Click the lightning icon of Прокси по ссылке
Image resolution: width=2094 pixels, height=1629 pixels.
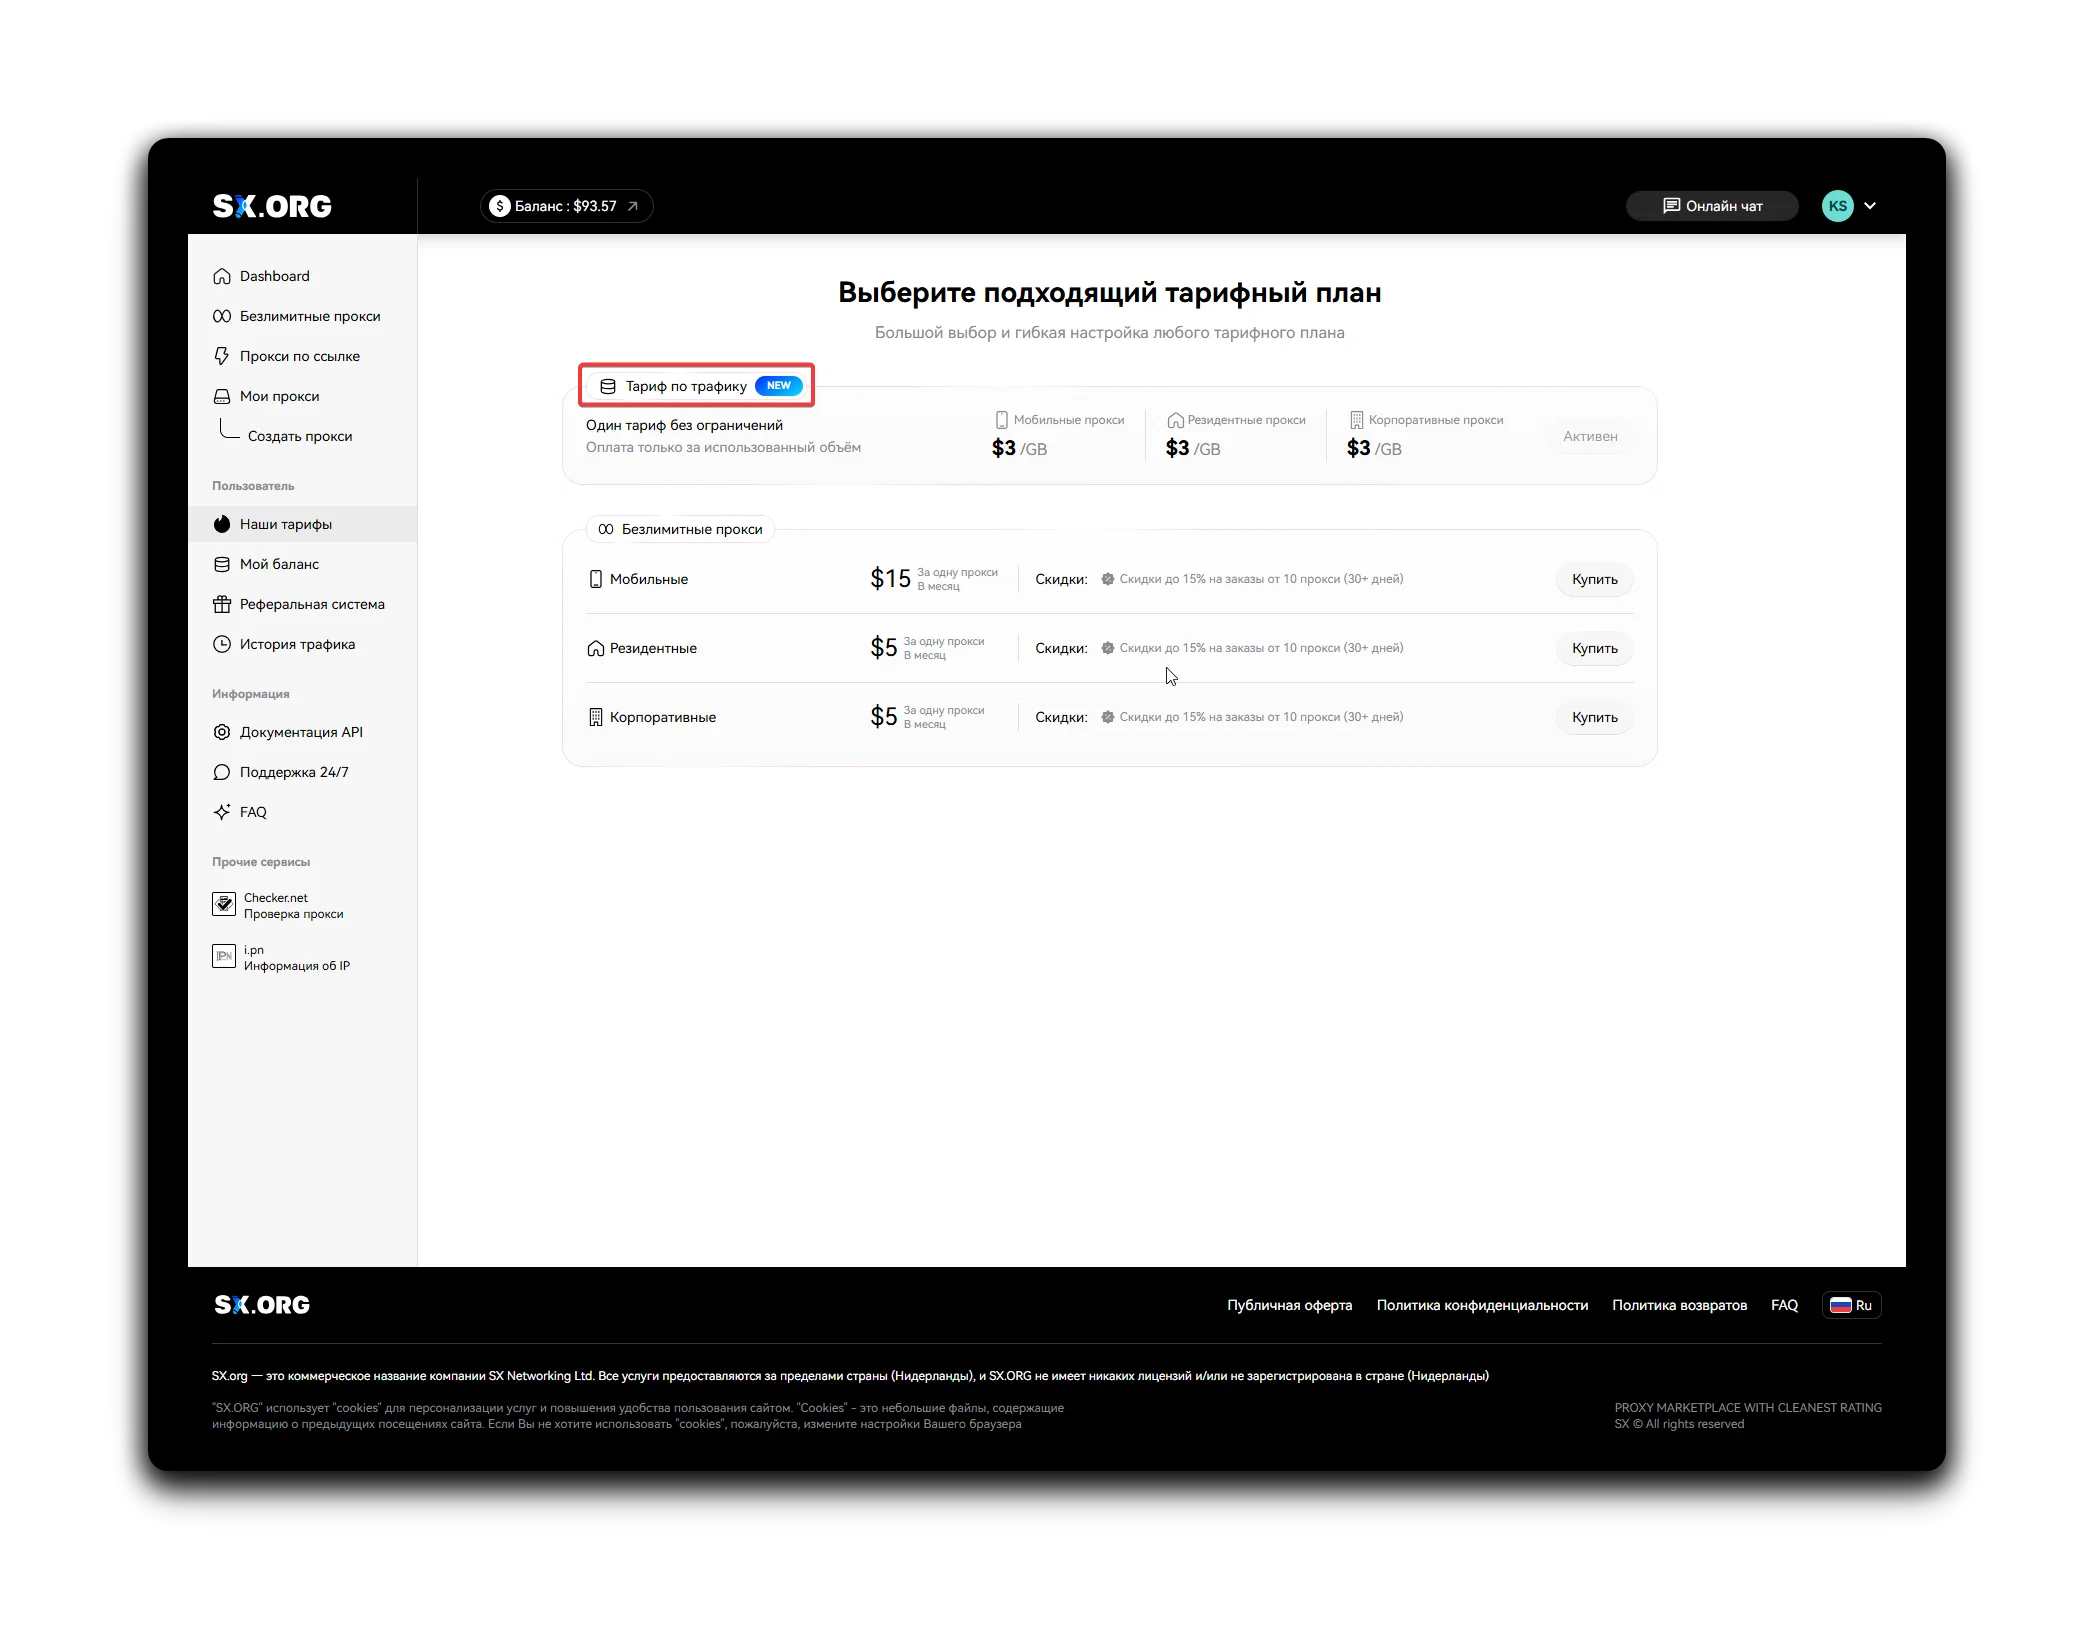[222, 356]
